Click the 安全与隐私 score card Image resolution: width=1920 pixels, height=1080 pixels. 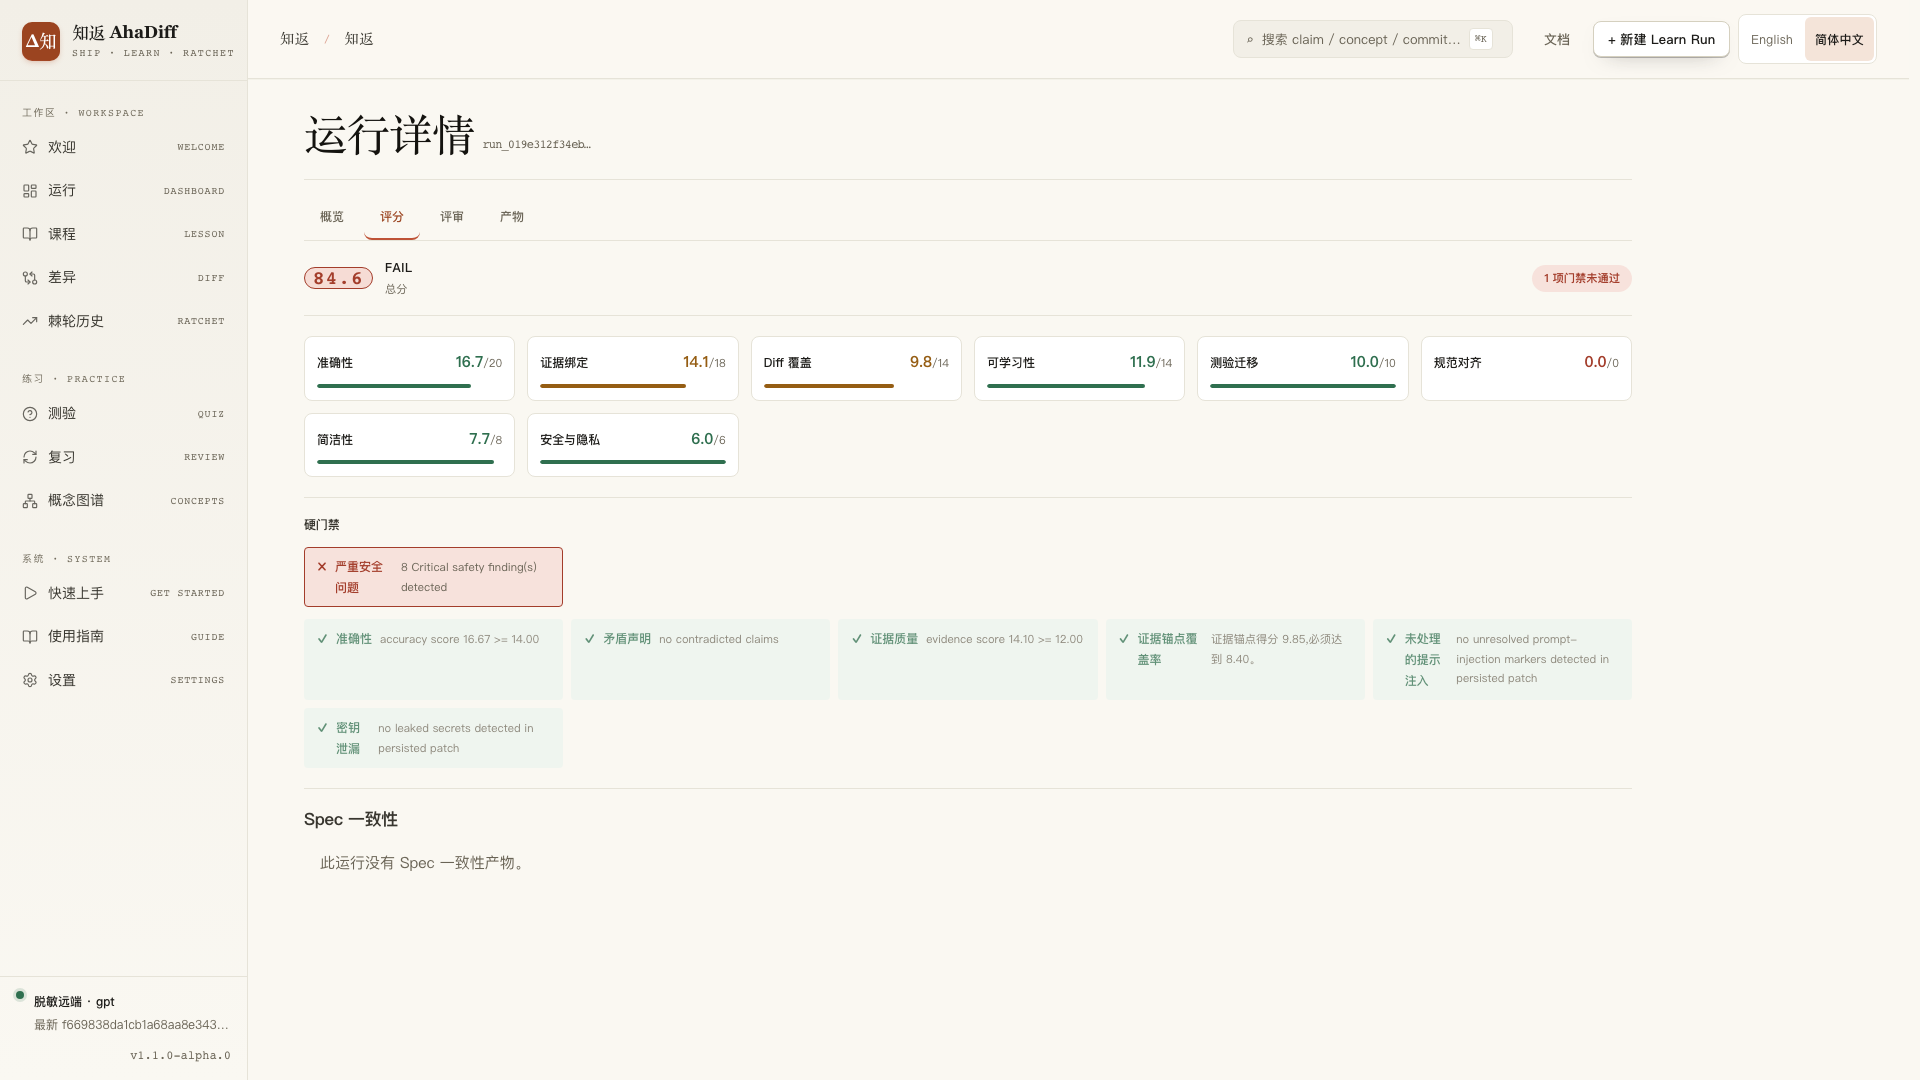point(633,445)
